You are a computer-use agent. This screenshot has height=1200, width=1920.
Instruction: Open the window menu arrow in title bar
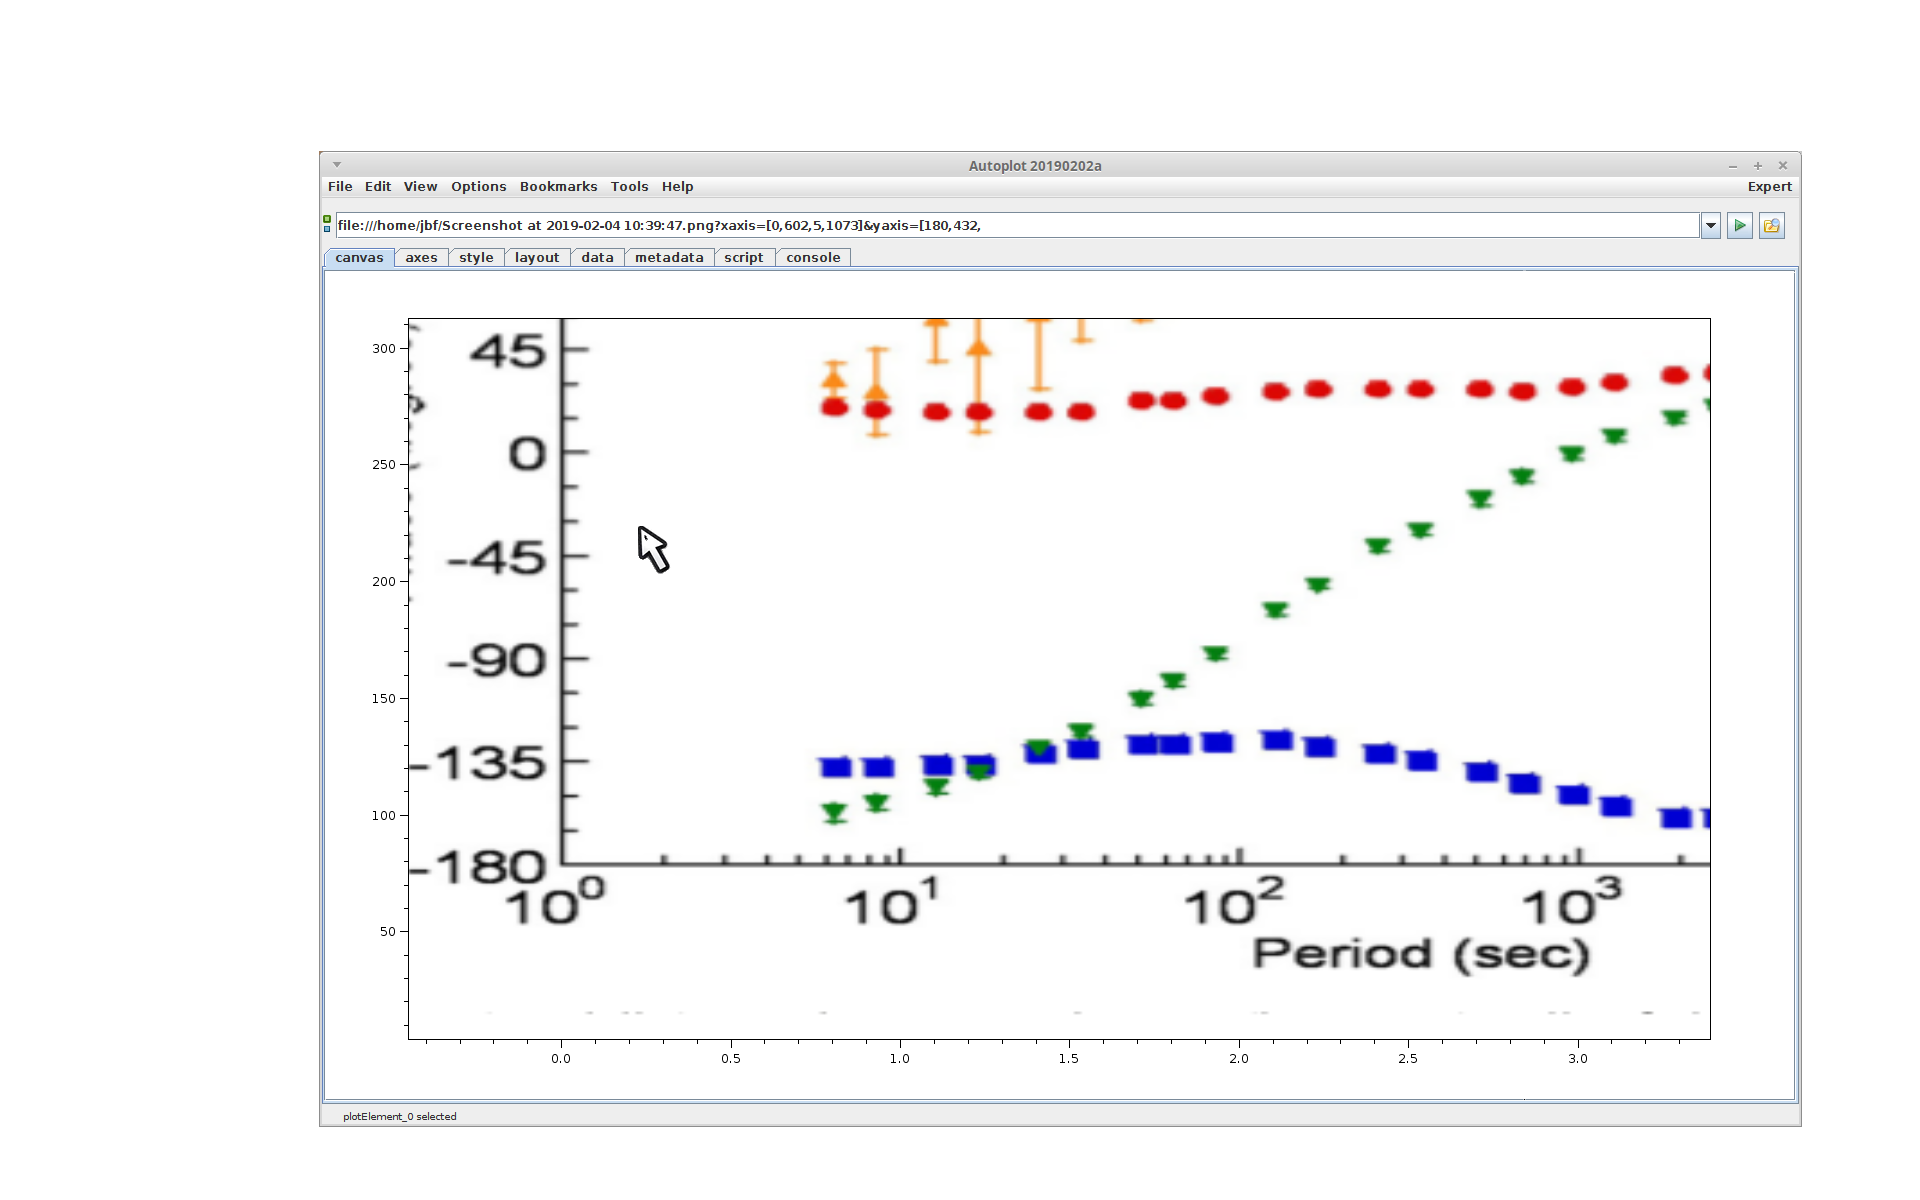point(337,165)
